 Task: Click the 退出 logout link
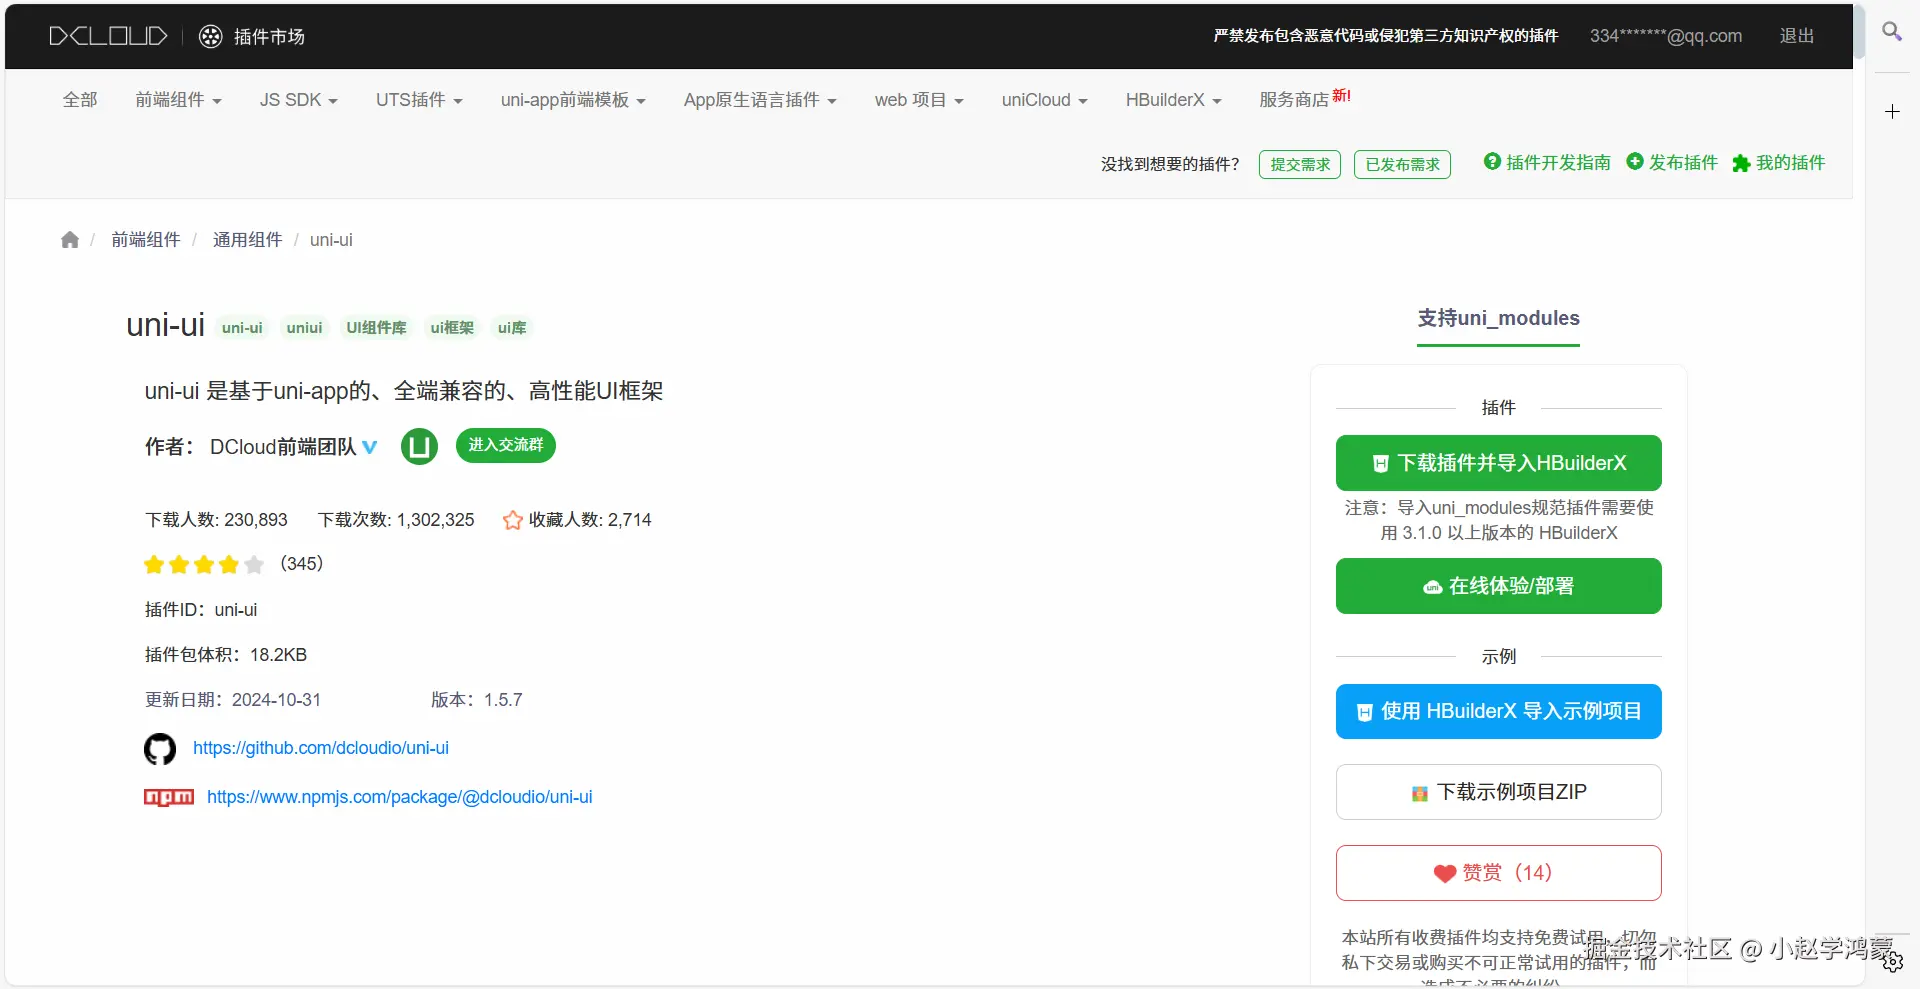tap(1797, 36)
